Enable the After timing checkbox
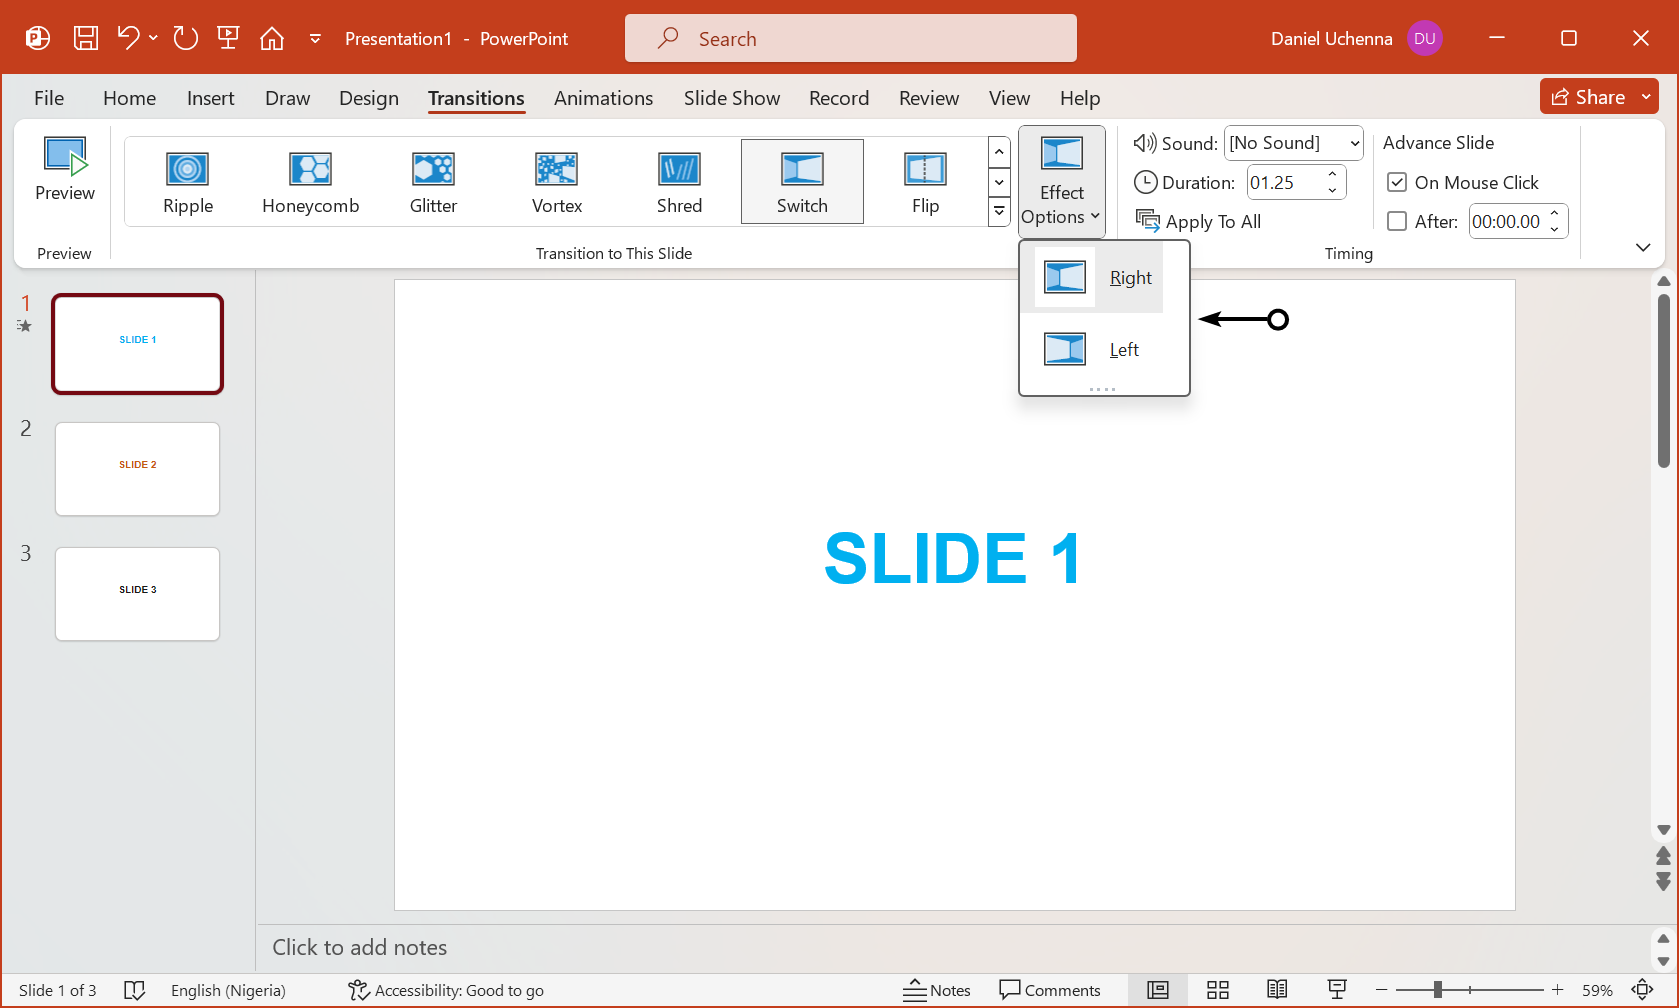Image resolution: width=1679 pixels, height=1008 pixels. coord(1397,222)
